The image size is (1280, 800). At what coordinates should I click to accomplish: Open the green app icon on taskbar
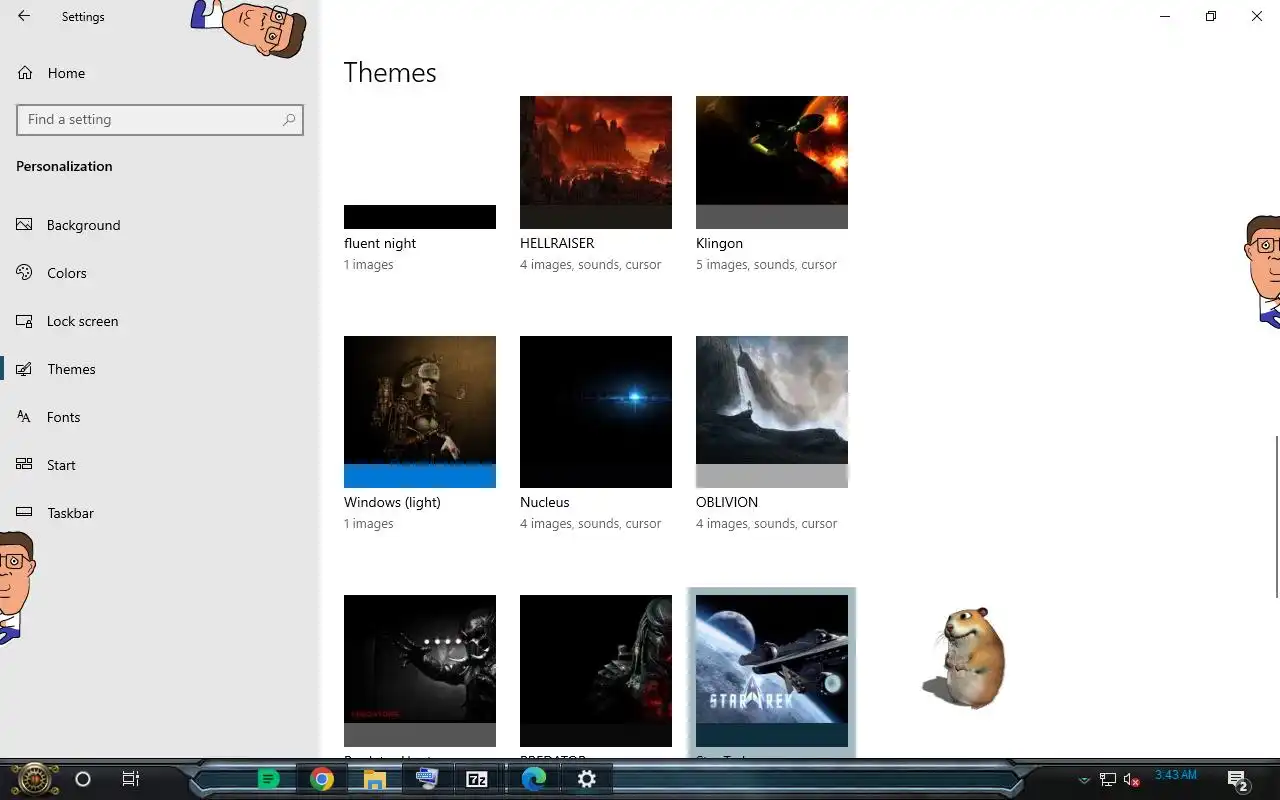click(268, 779)
